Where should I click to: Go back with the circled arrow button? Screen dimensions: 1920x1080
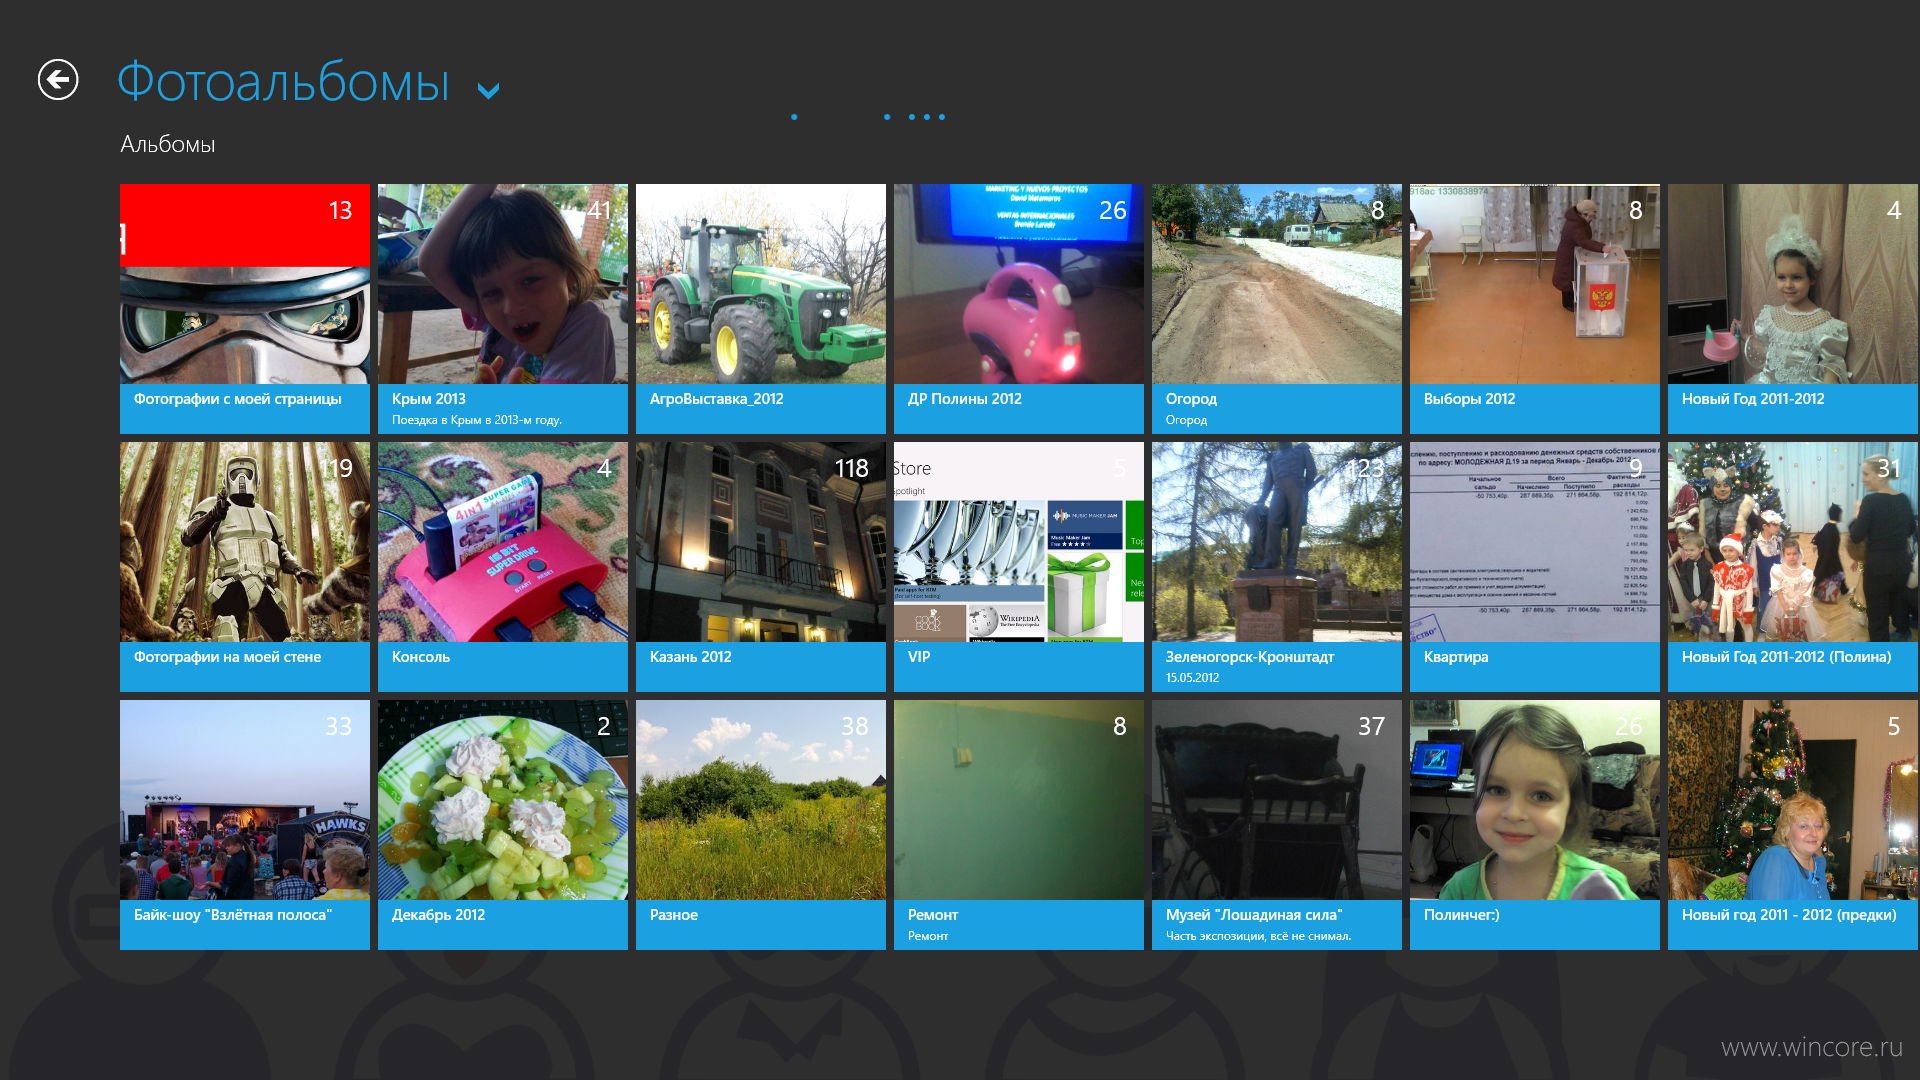click(58, 80)
